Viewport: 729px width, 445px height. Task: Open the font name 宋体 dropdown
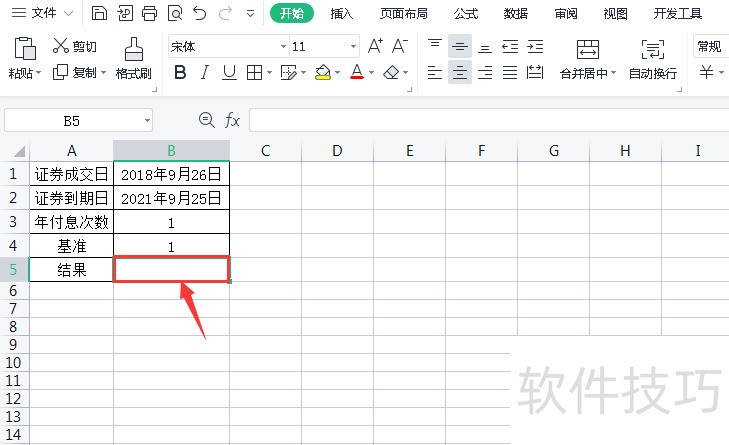(283, 46)
